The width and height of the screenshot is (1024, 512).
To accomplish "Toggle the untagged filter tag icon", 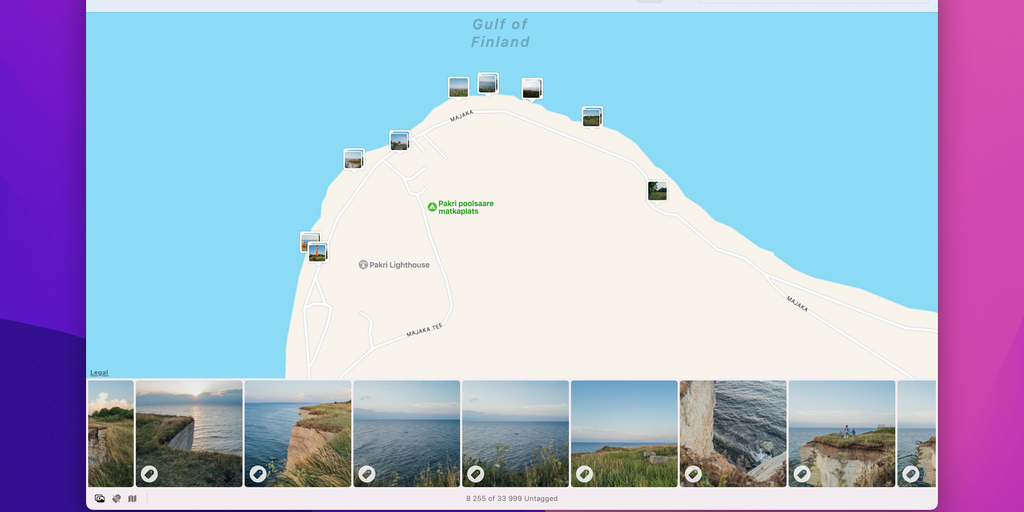I will [116, 498].
